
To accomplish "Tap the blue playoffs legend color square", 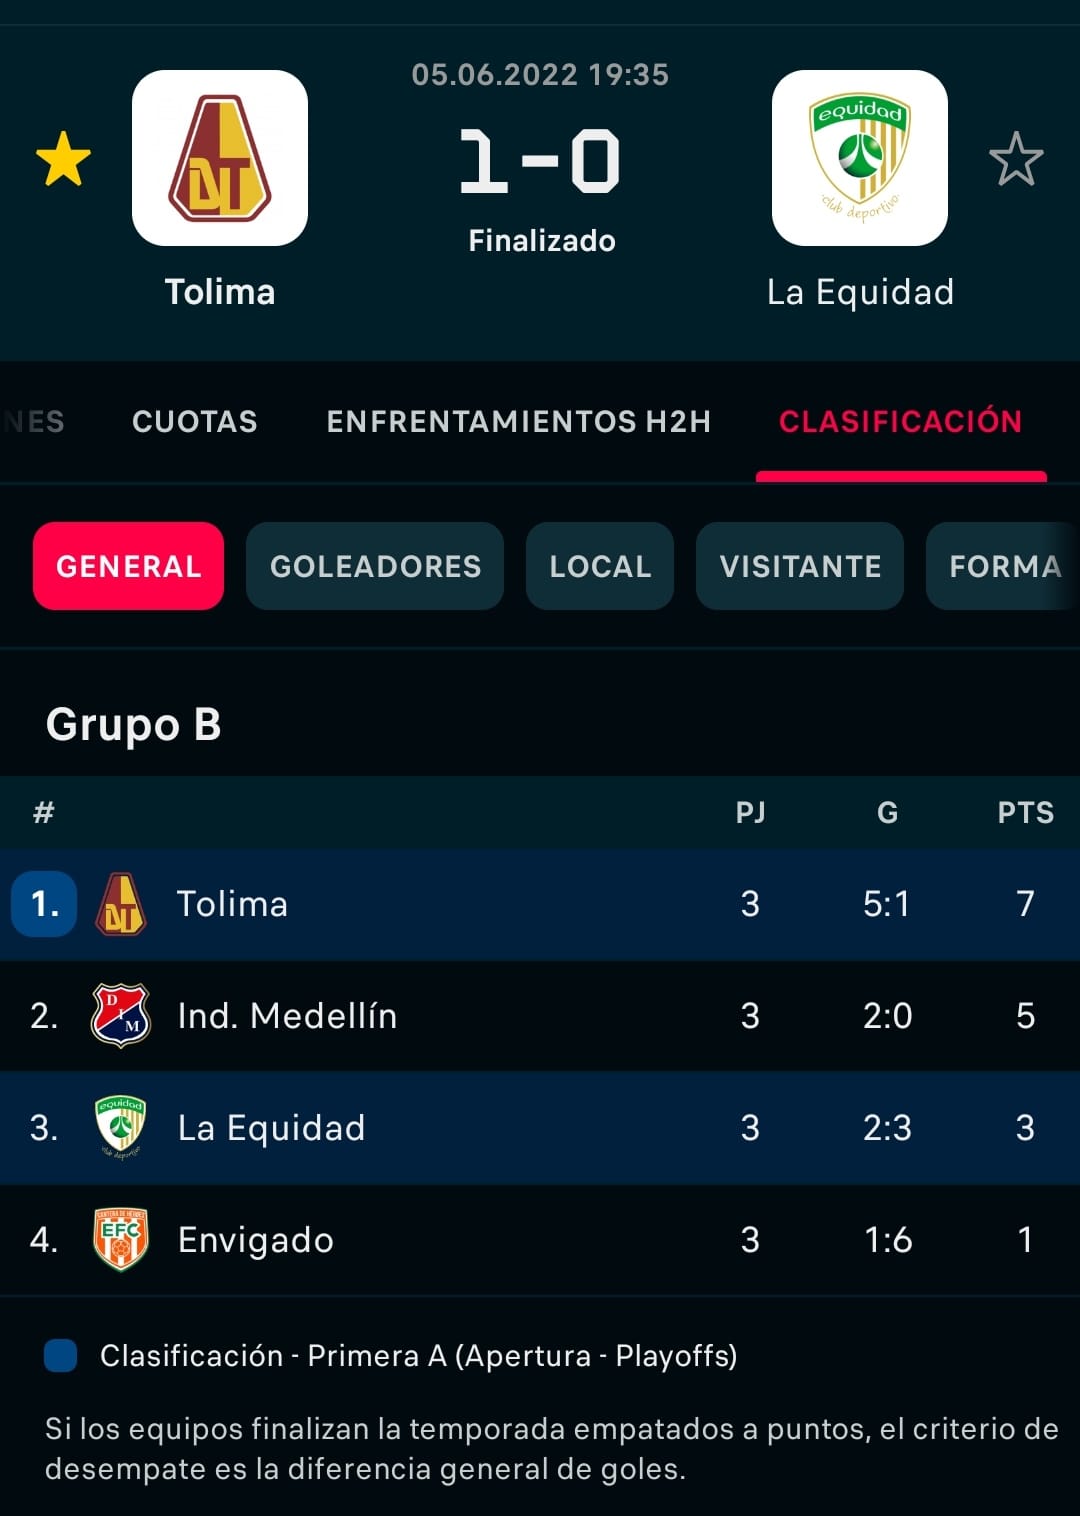I will [61, 1356].
